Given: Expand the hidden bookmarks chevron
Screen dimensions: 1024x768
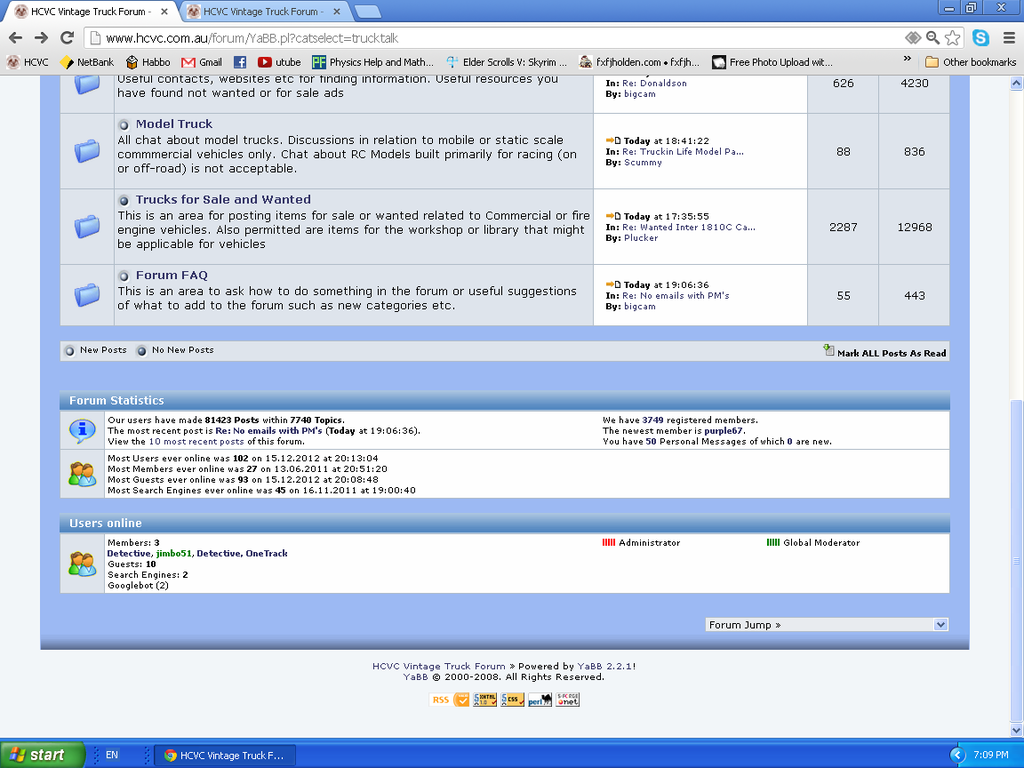Looking at the screenshot, I should [x=907, y=60].
